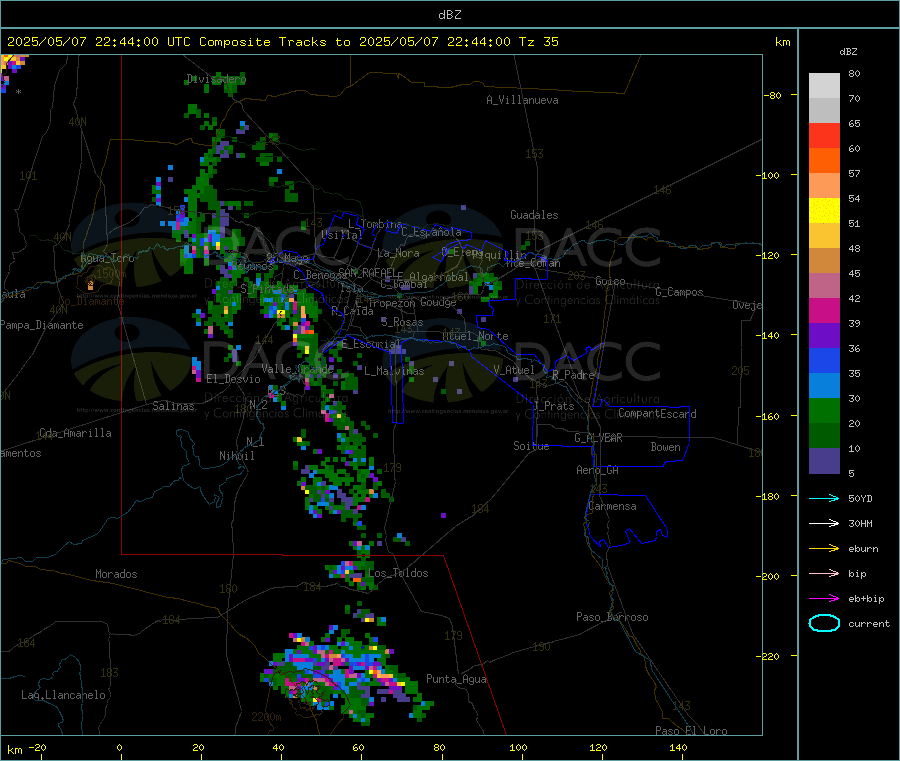Click the eb+bip magenta arrow legend icon
This screenshot has height=761, width=900.
click(x=824, y=599)
